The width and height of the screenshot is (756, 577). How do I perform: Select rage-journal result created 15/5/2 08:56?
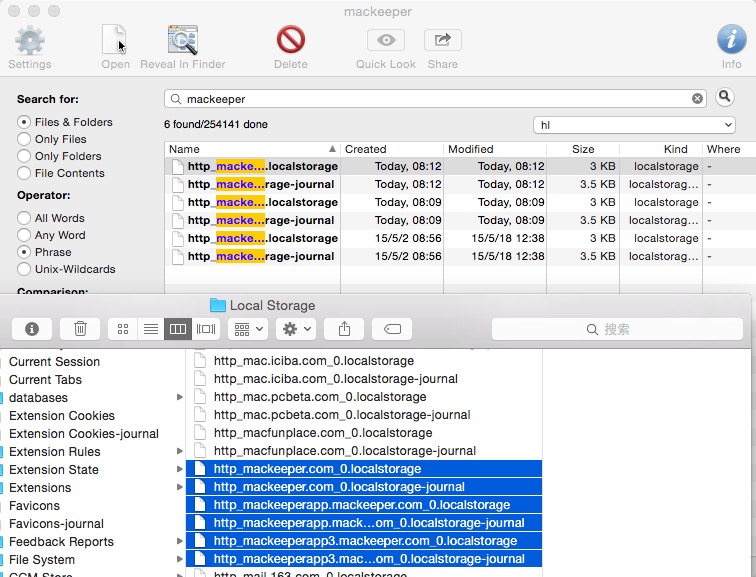[460, 256]
